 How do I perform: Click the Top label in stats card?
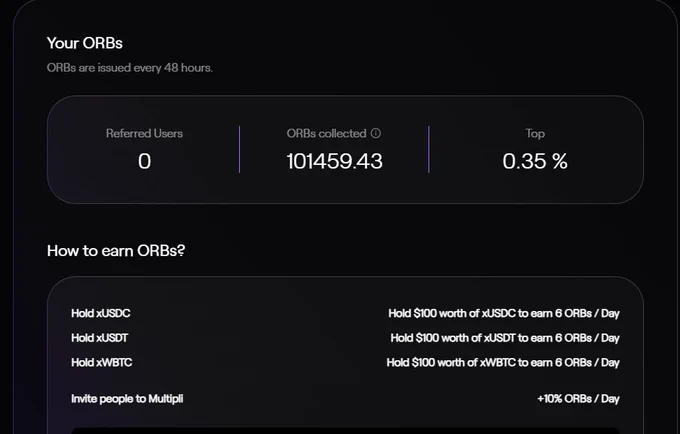click(x=535, y=134)
